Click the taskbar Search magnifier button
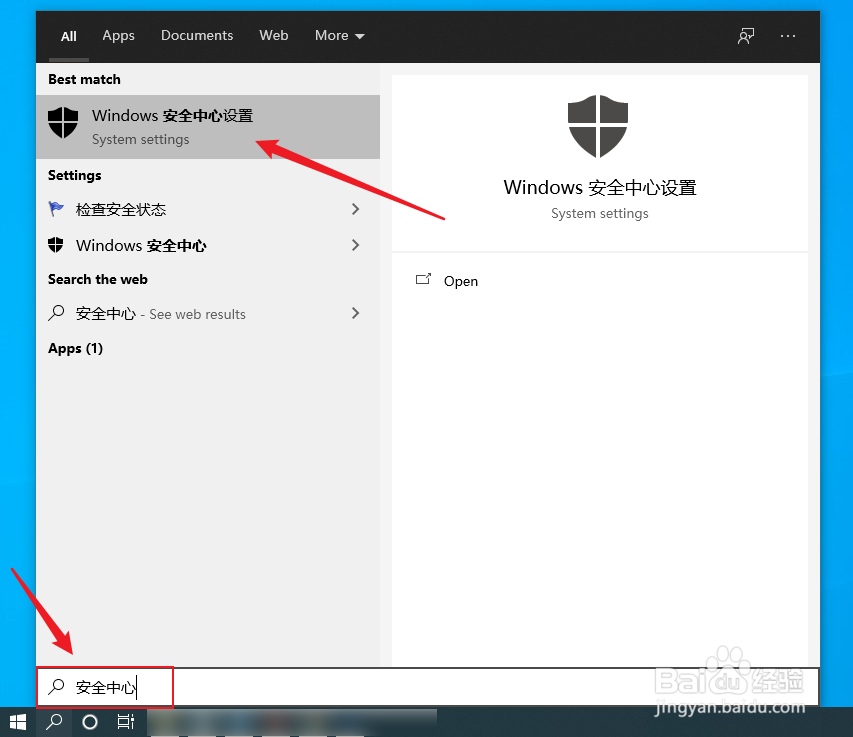This screenshot has height=737, width=853. (54, 722)
